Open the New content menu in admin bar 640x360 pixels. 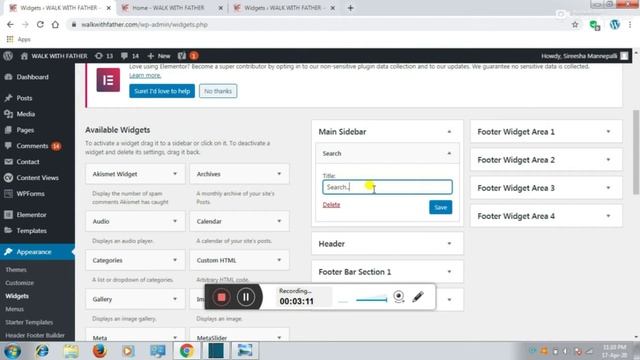pyautogui.click(x=159, y=56)
